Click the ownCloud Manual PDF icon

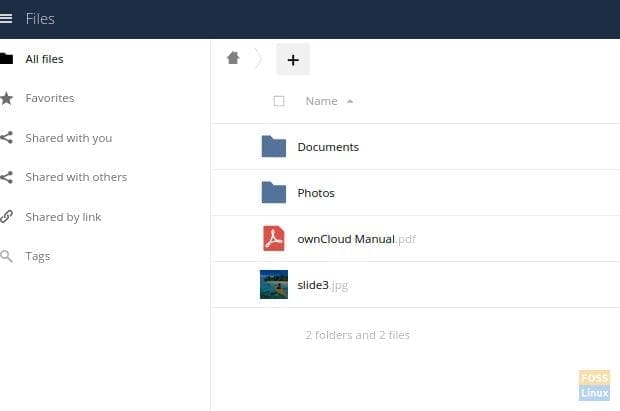coord(274,238)
